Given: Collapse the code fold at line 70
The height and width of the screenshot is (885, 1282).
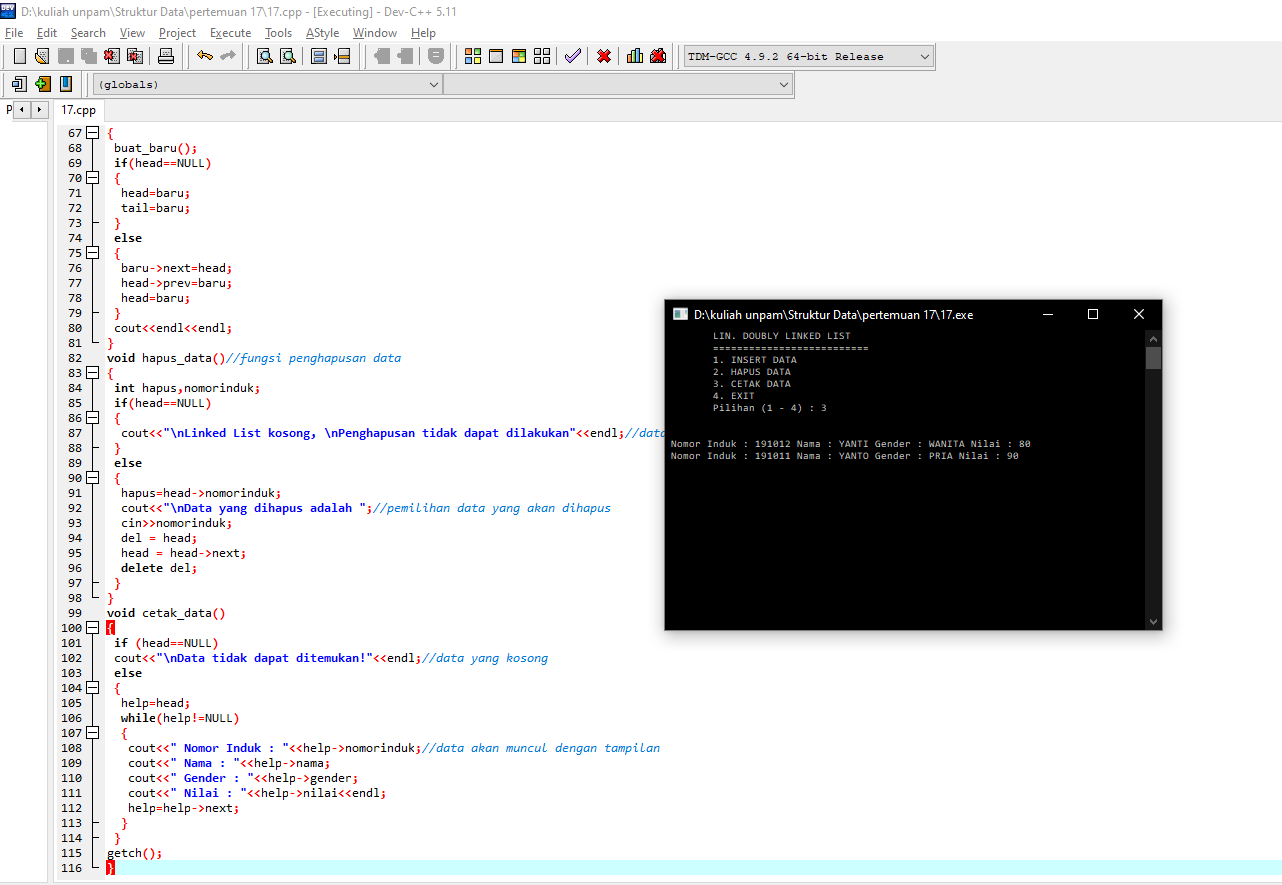Looking at the screenshot, I should pyautogui.click(x=93, y=178).
